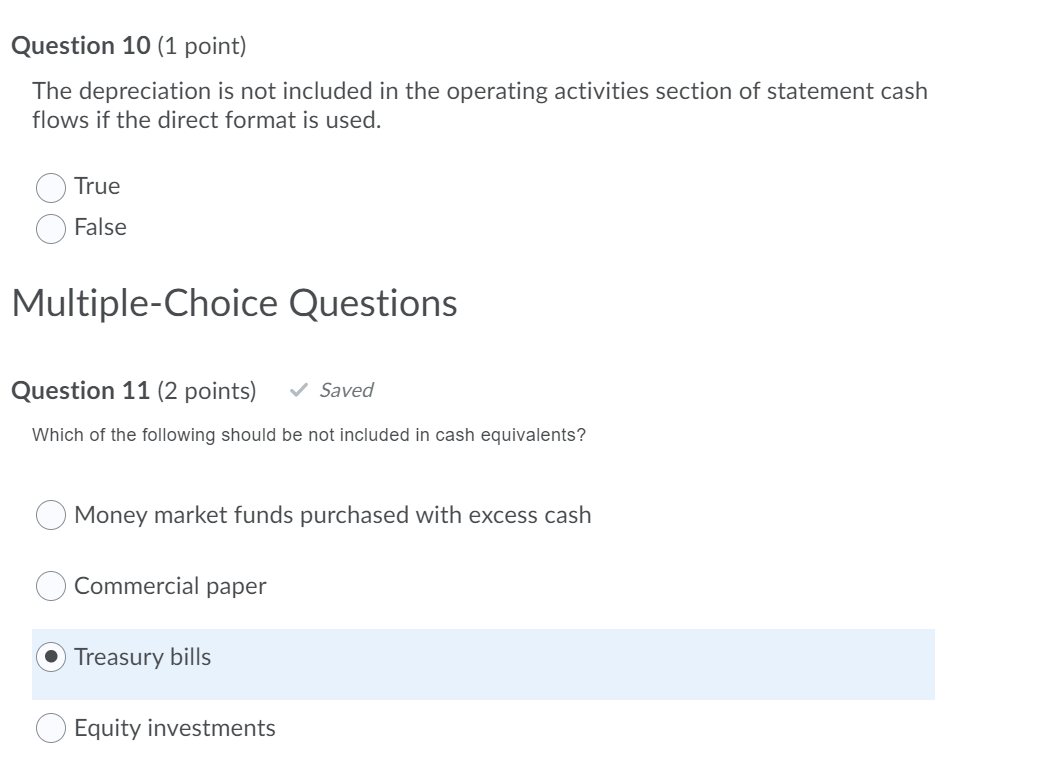Click the Saved checkmark icon
This screenshot has height=766, width=1061.
pos(298,390)
